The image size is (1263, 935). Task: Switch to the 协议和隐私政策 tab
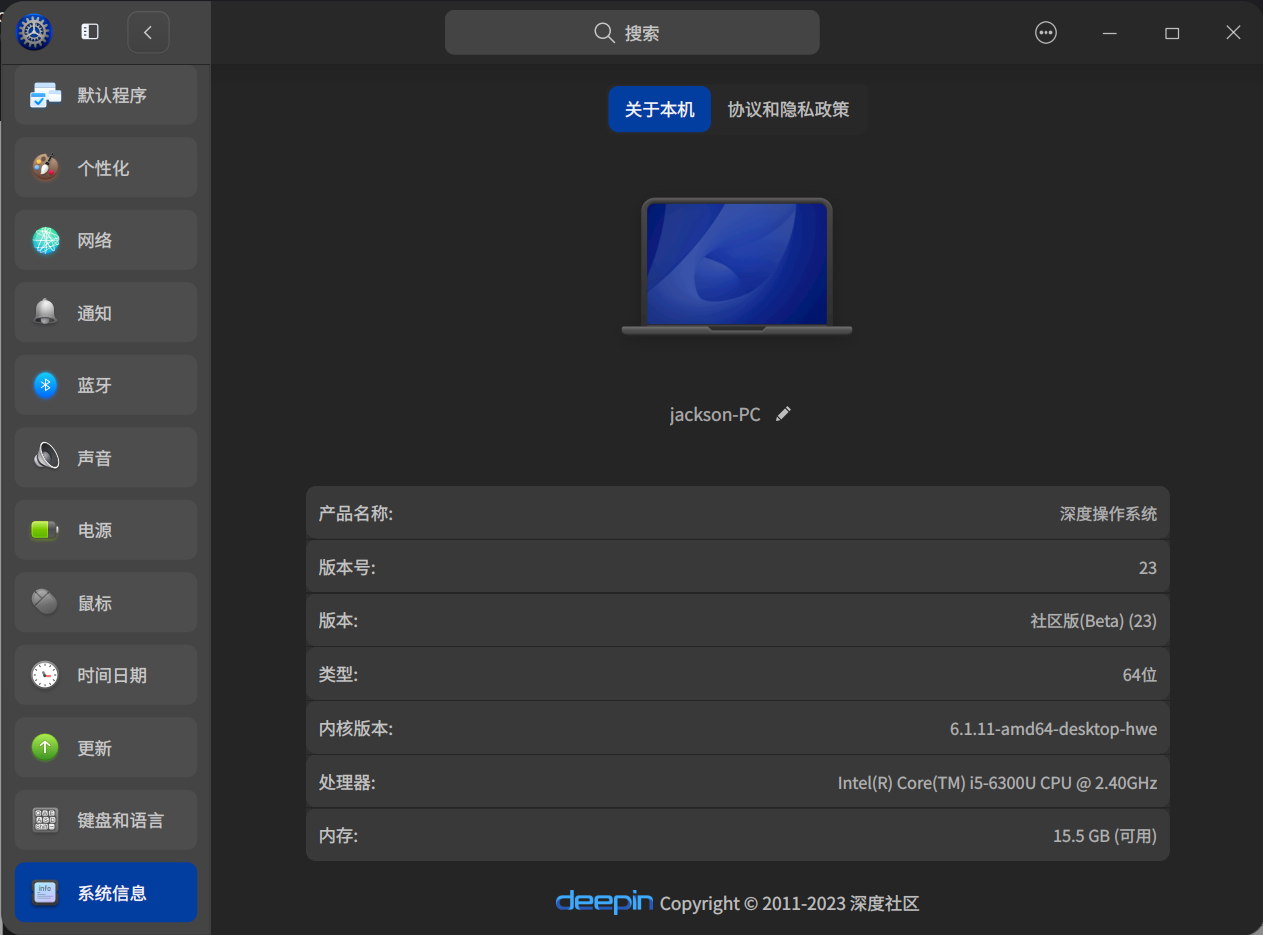click(789, 109)
